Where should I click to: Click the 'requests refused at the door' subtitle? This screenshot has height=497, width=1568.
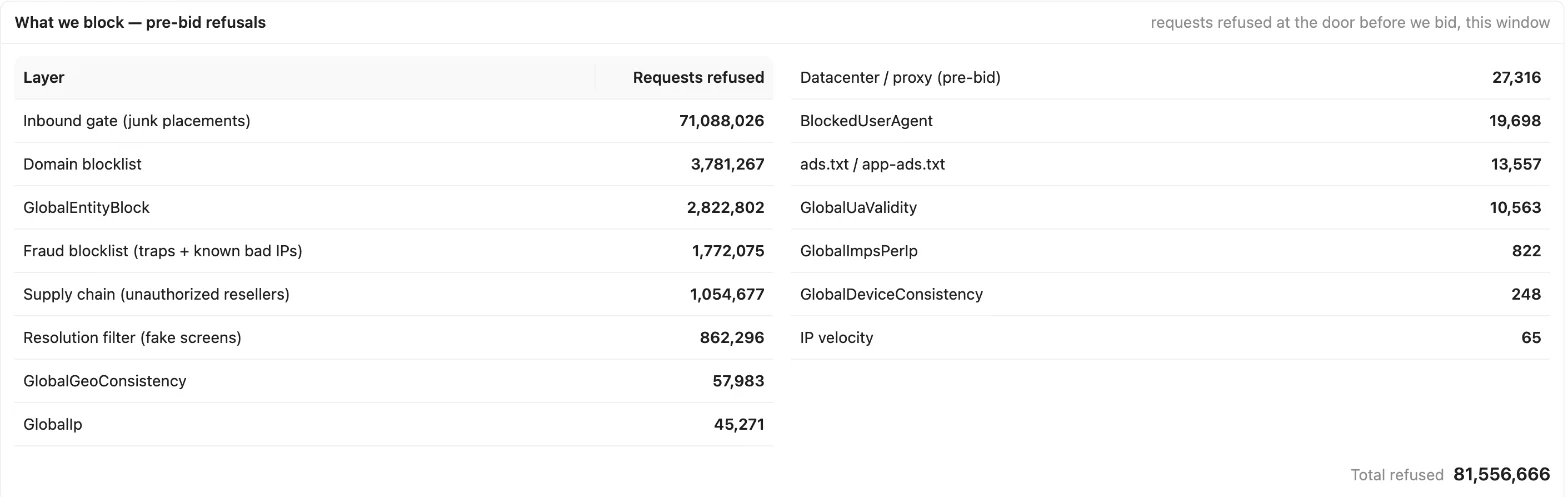(x=1350, y=23)
